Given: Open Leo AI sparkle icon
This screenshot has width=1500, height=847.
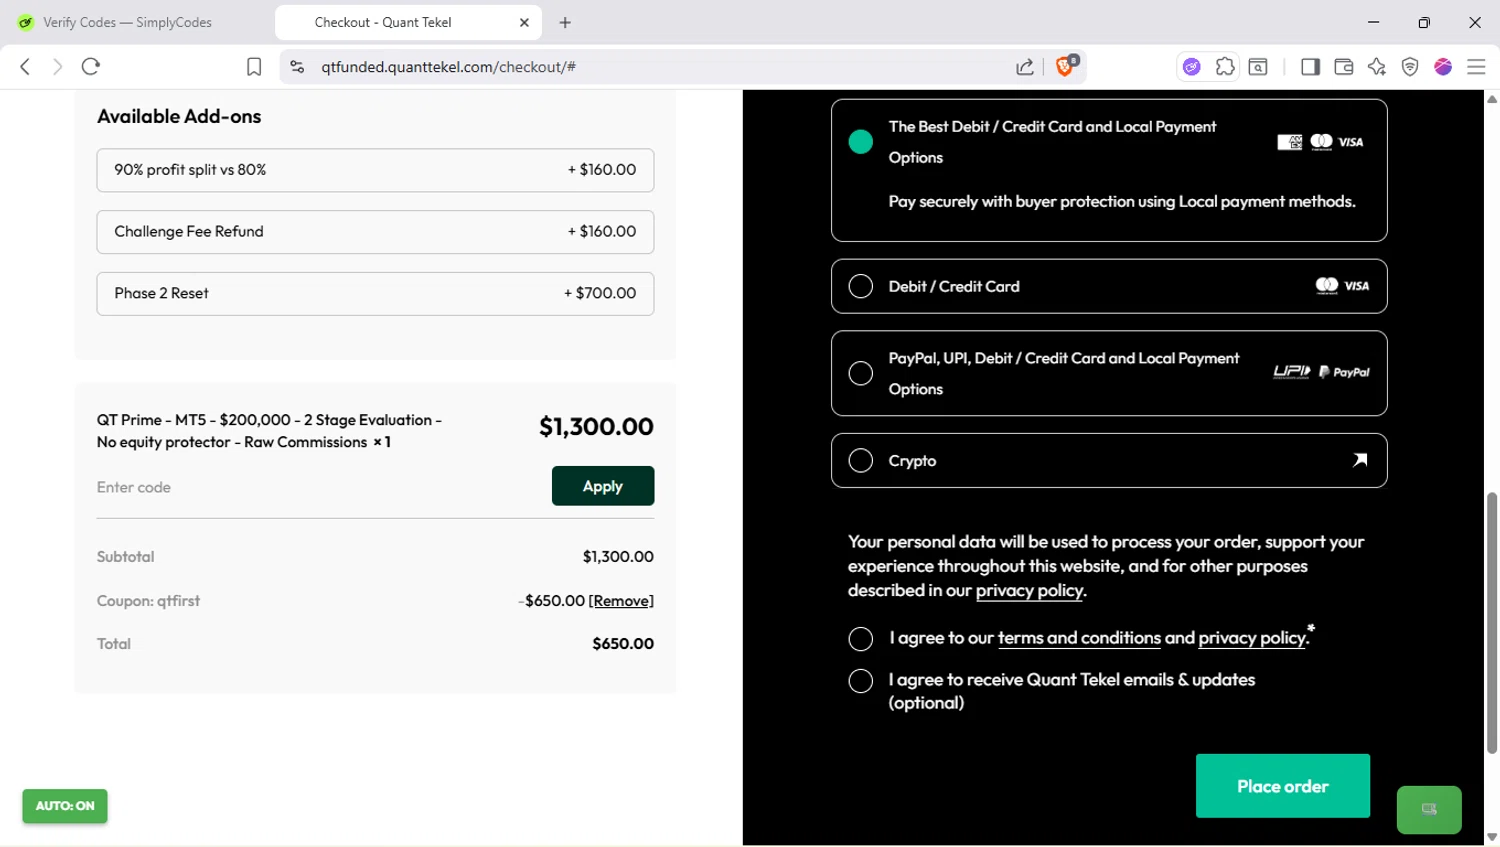Looking at the screenshot, I should click(x=1377, y=67).
